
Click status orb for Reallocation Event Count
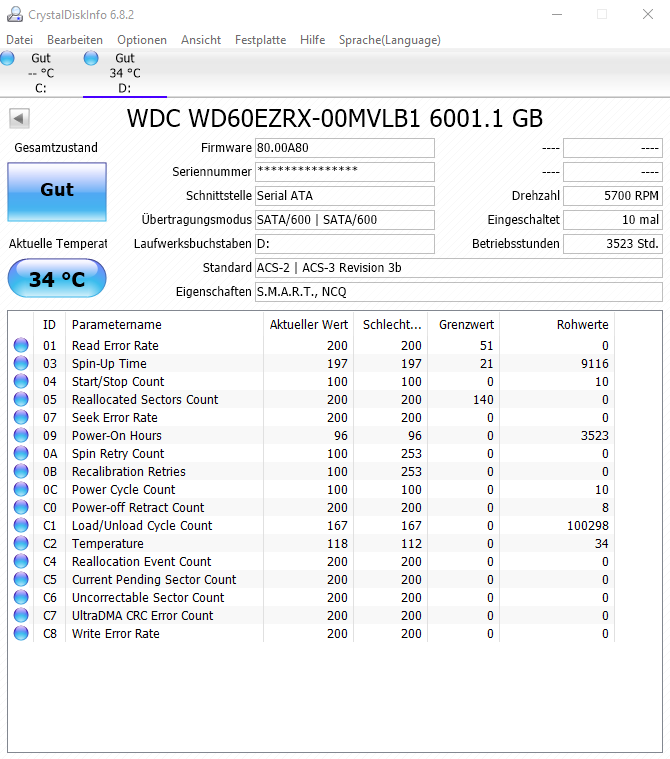[21, 561]
